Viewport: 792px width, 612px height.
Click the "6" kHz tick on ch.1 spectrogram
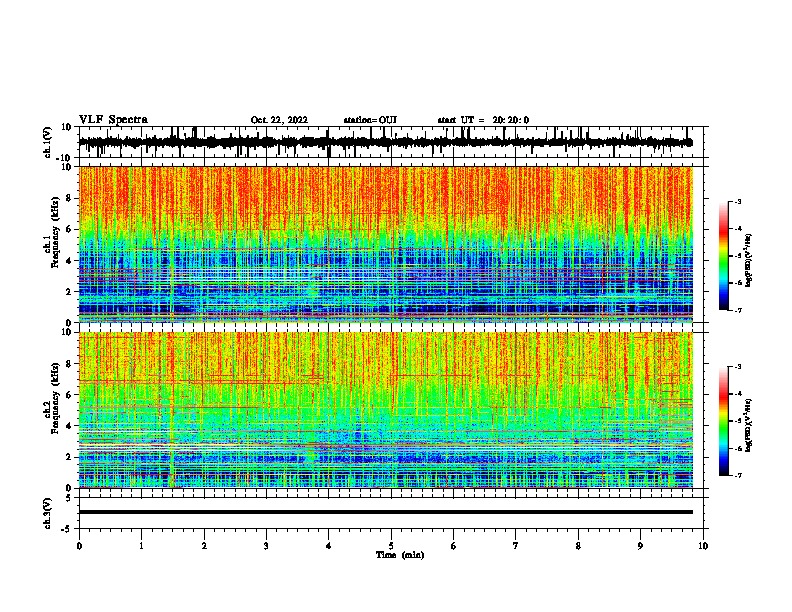coord(70,230)
